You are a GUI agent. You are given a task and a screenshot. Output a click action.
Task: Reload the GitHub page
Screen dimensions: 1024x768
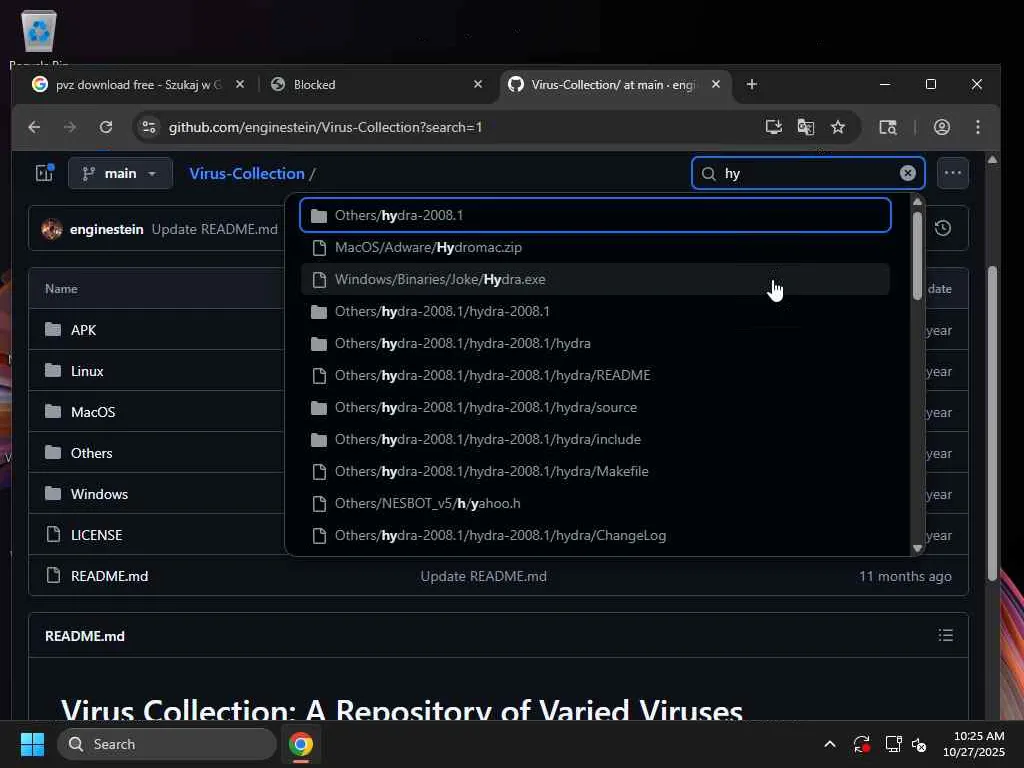[106, 127]
